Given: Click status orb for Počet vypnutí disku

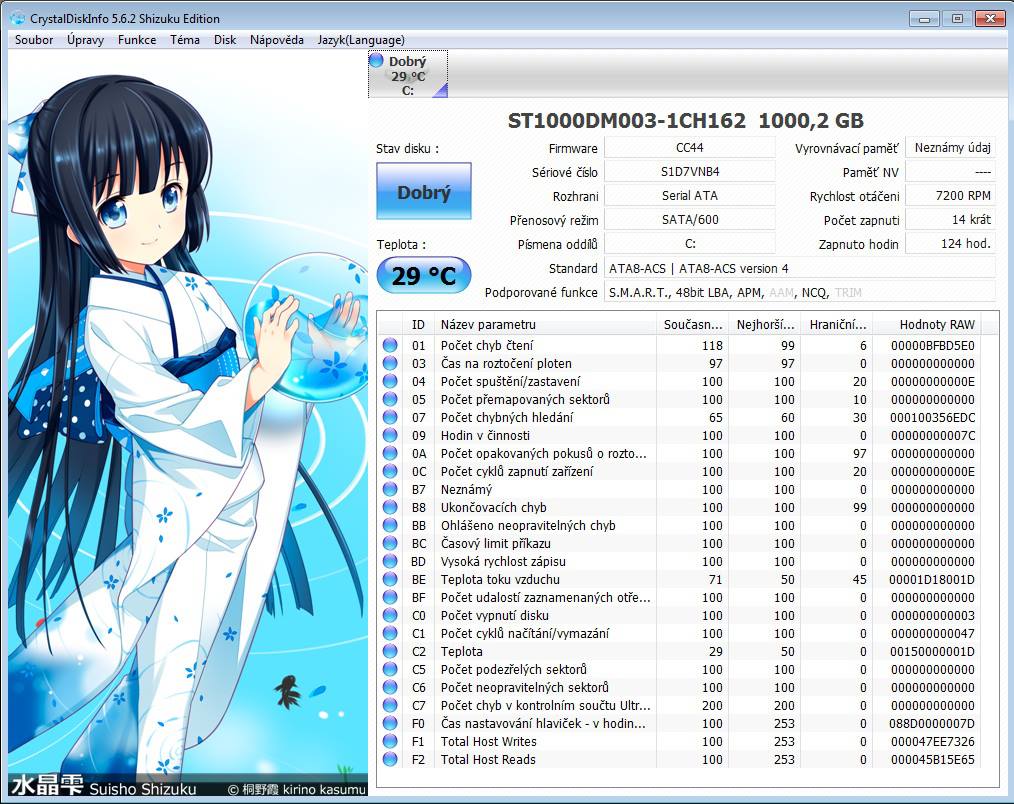Looking at the screenshot, I should tap(390, 615).
